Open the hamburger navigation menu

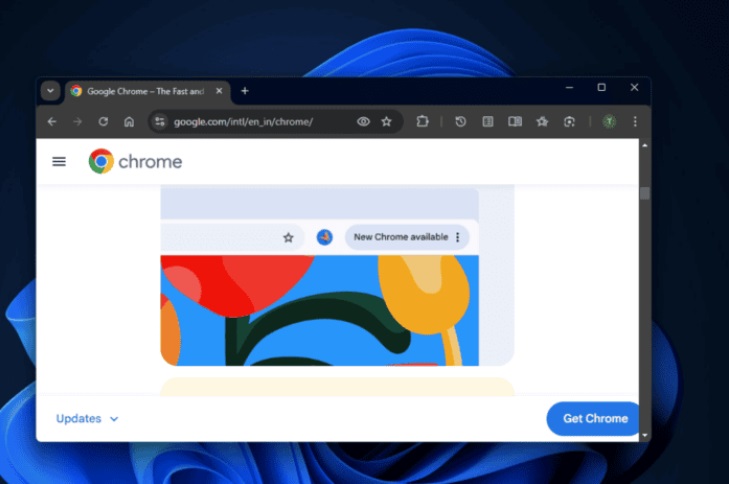coord(59,161)
